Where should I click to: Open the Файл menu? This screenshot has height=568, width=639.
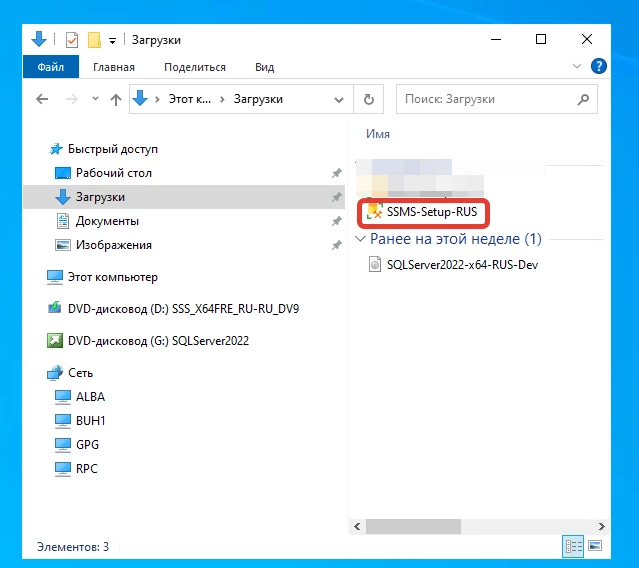click(x=50, y=67)
